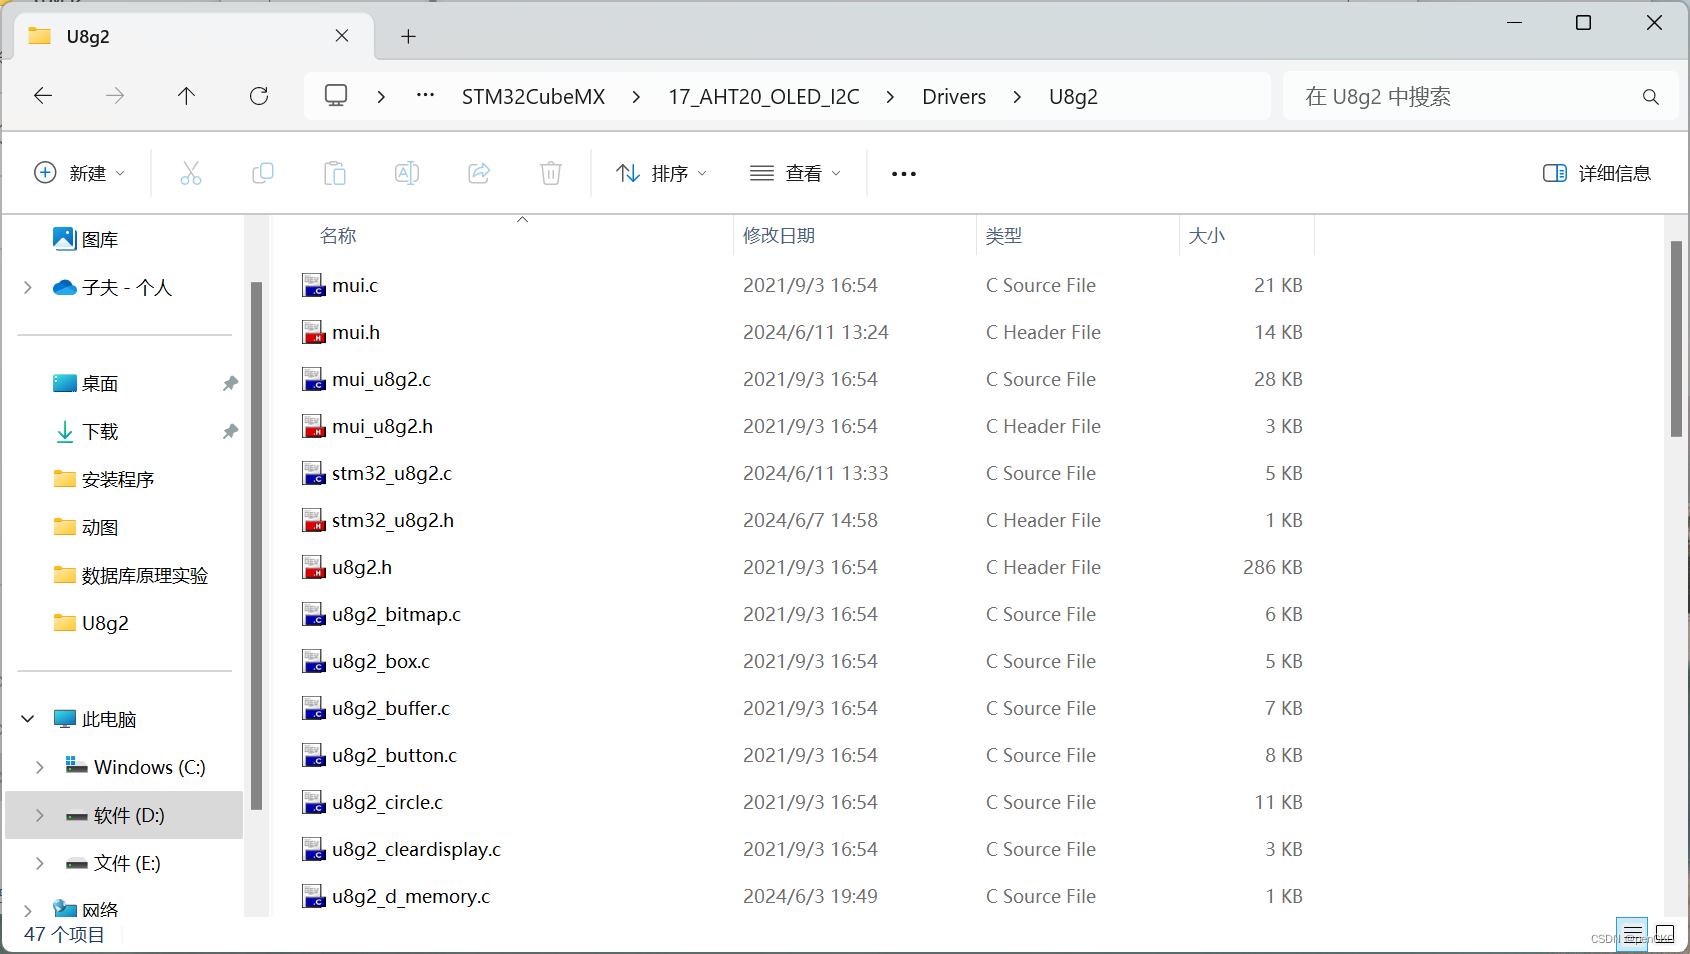Click the Paste clipboard icon
The height and width of the screenshot is (954, 1690).
click(335, 173)
